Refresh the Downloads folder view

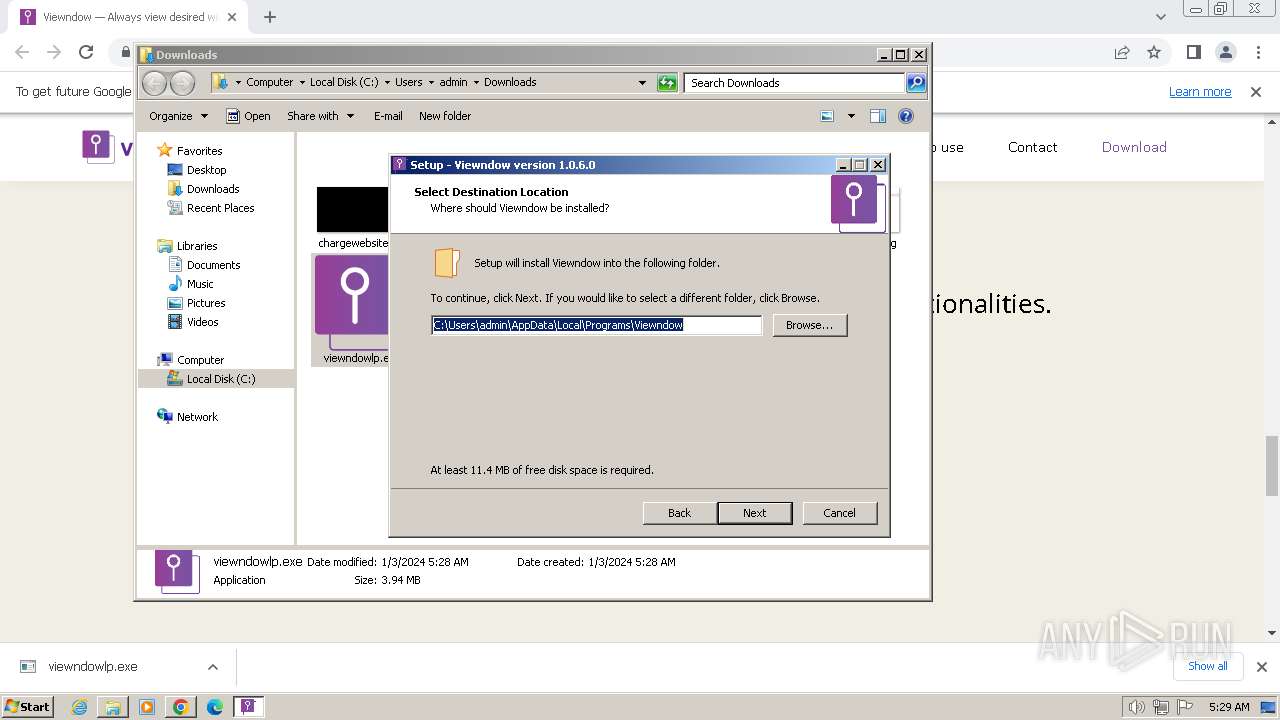coord(667,83)
